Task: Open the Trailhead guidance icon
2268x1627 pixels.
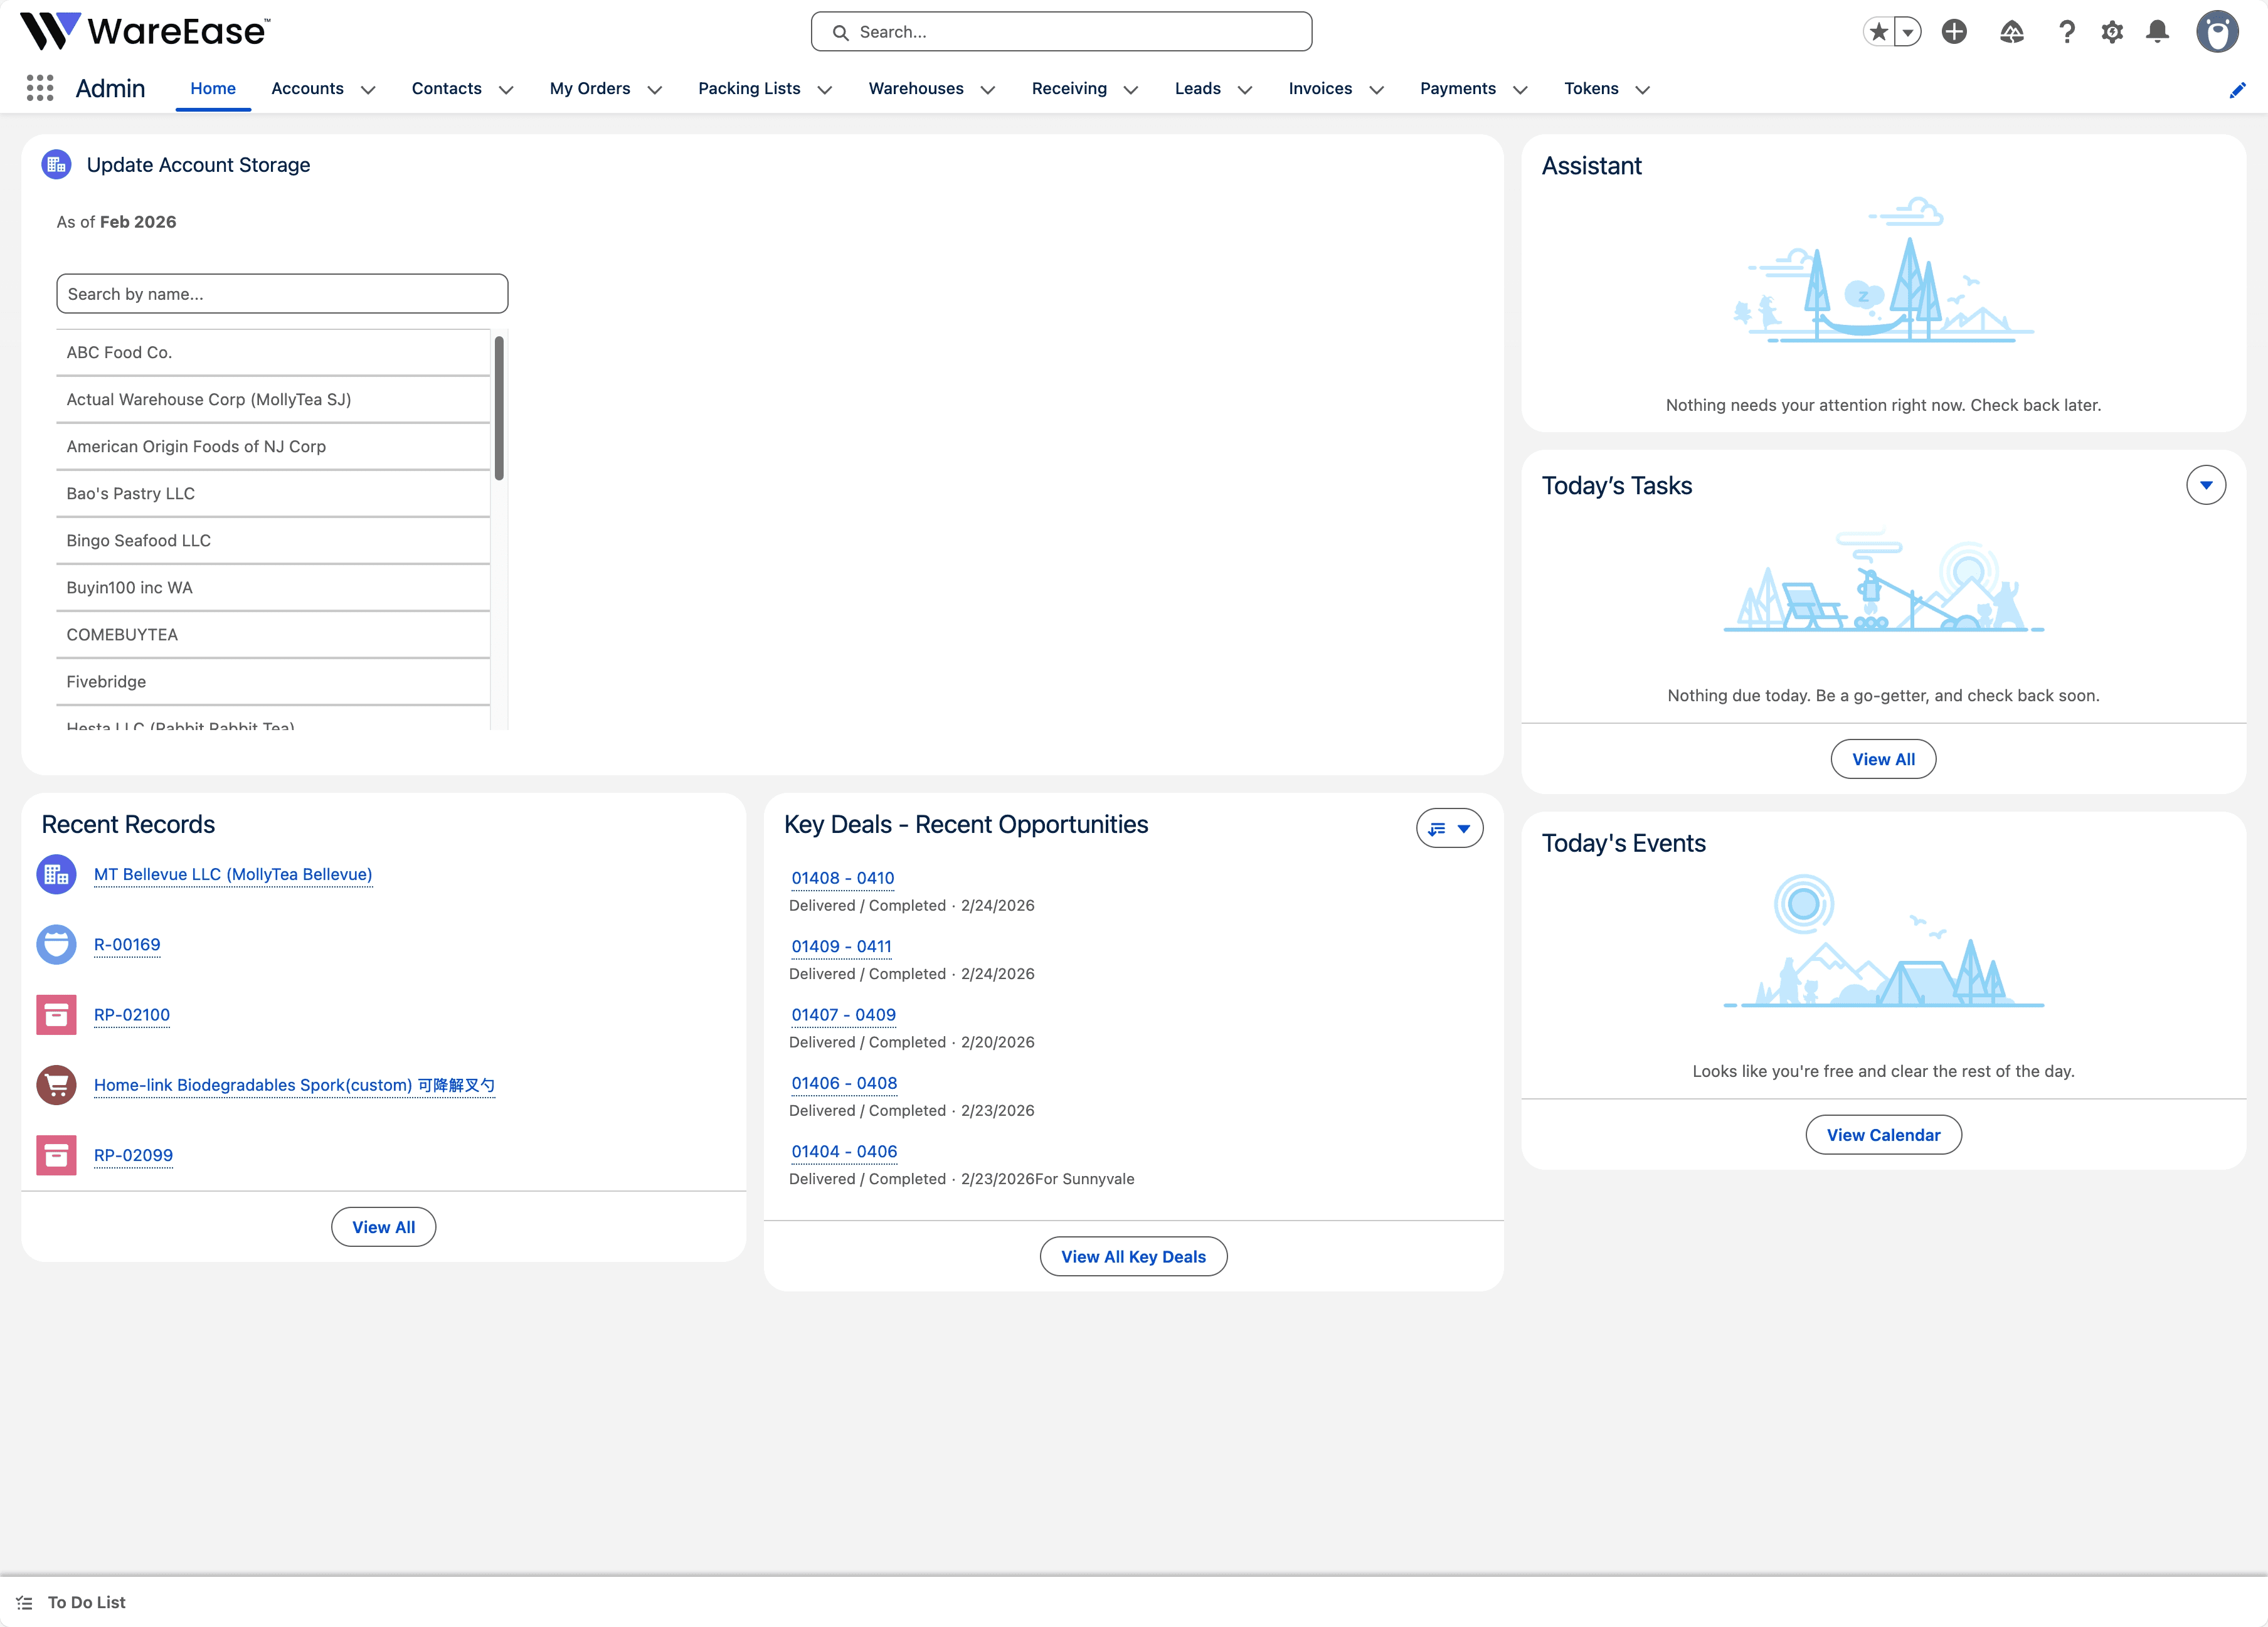Action: [x=2011, y=32]
